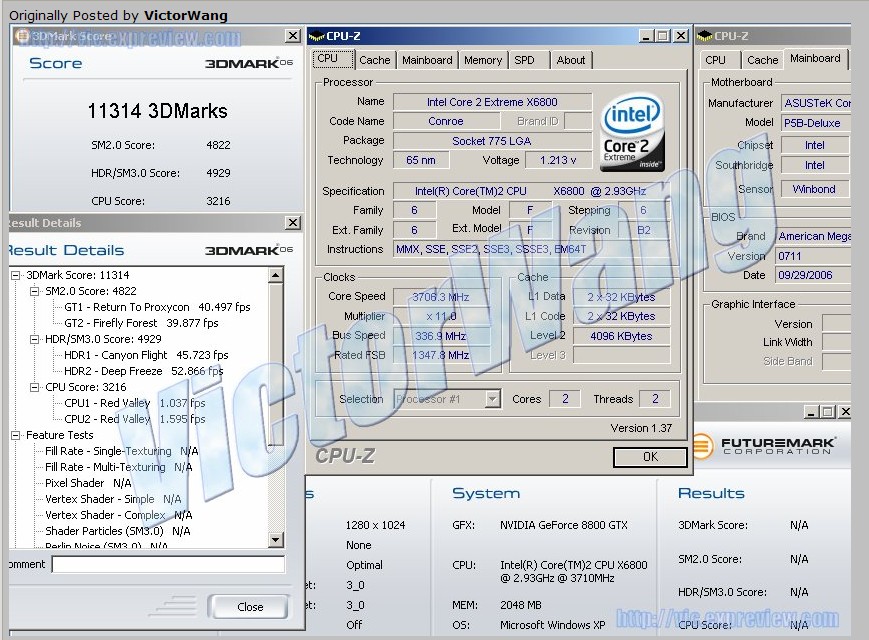Select Vertex Shader - Complex row
This screenshot has width=869, height=640.
pos(119,516)
